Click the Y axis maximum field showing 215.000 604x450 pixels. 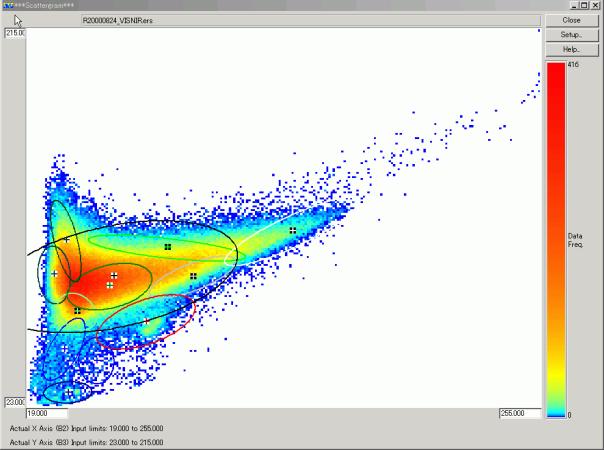coord(15,33)
